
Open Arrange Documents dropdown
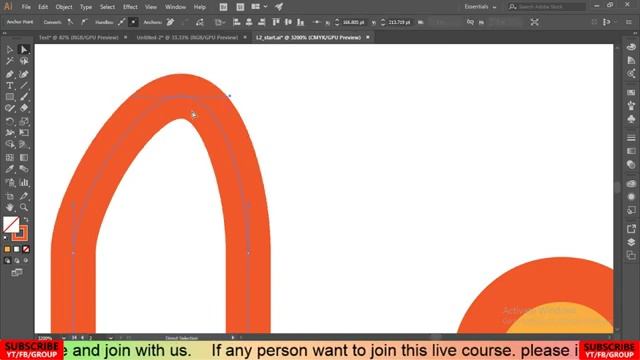[259, 7]
